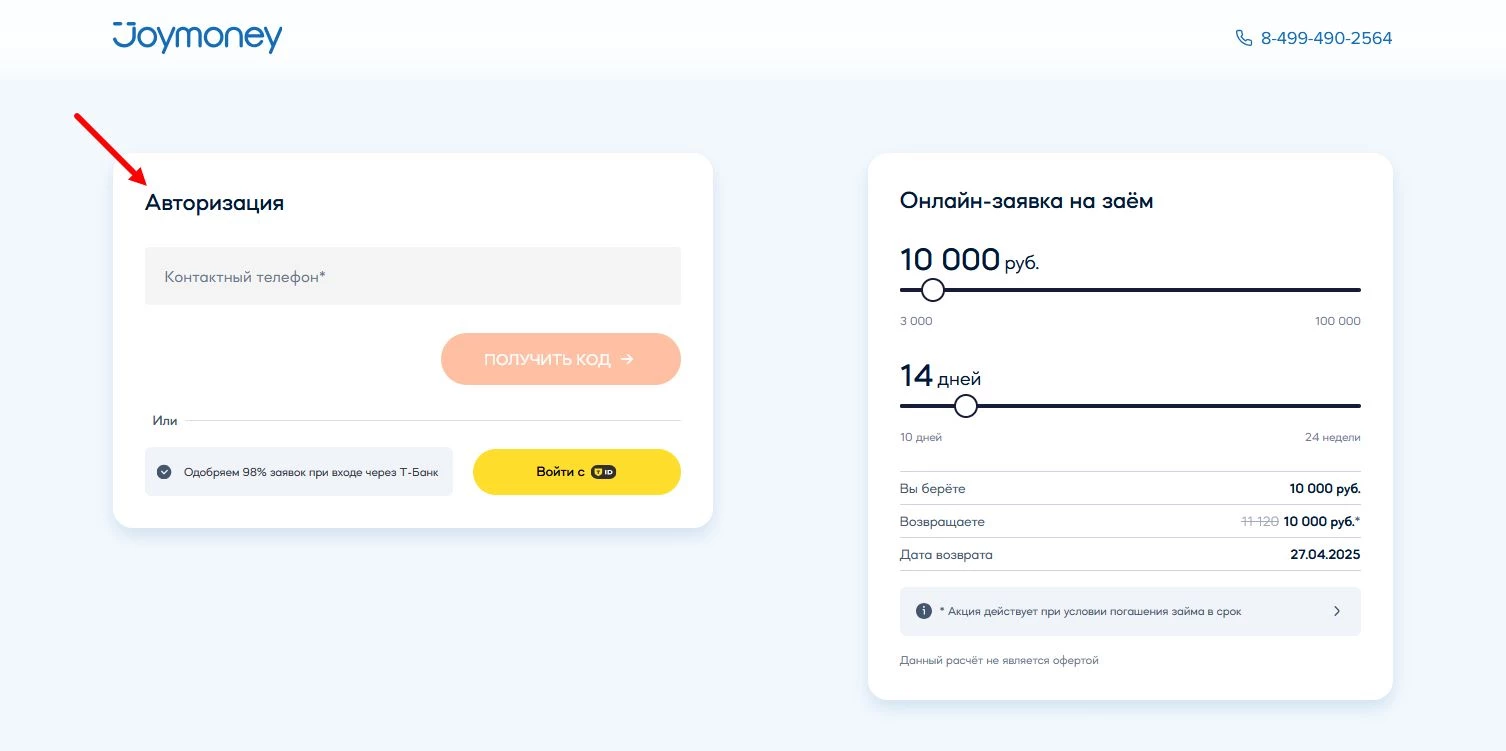Click the Дата возврата 27.04.2025 value
This screenshot has height=751, width=1506.
(x=1325, y=554)
